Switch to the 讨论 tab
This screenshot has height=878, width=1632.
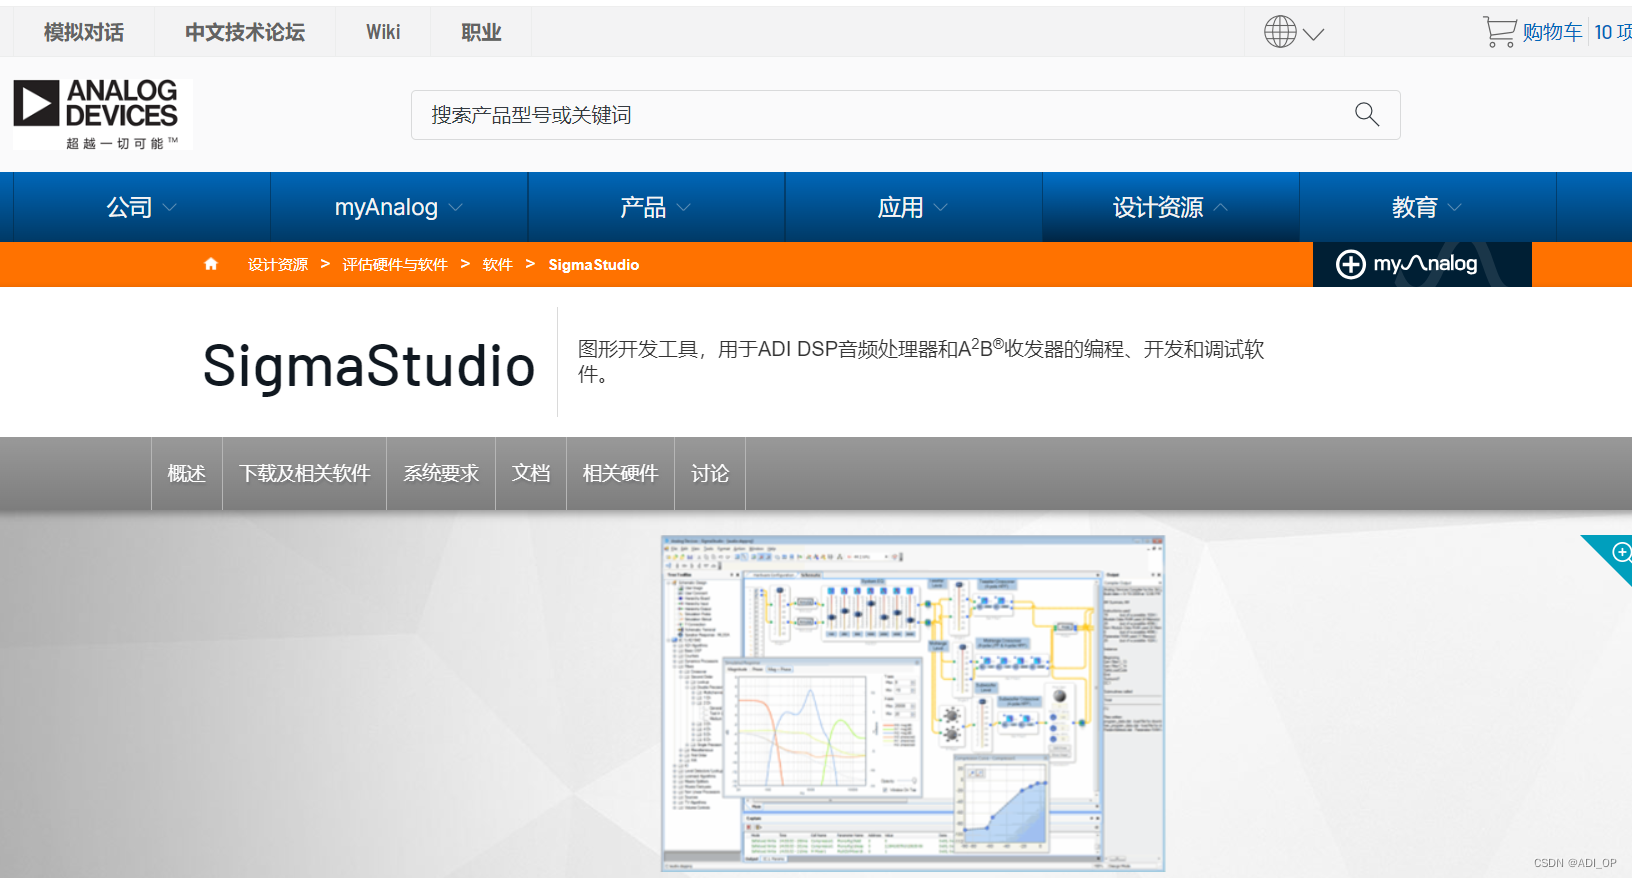point(710,473)
